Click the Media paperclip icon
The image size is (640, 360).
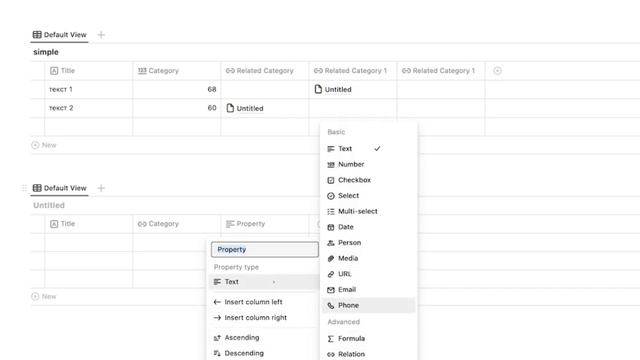point(331,258)
